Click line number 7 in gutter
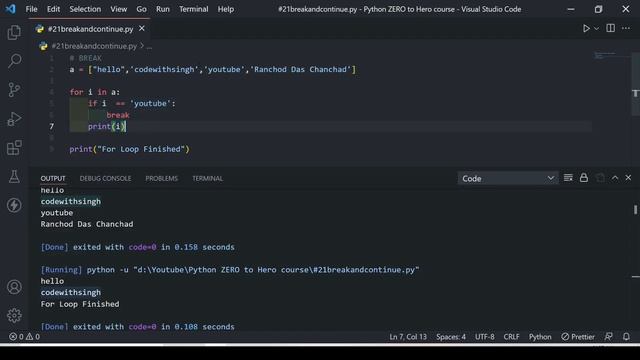Viewport: 640px width, 360px height. 51,127
